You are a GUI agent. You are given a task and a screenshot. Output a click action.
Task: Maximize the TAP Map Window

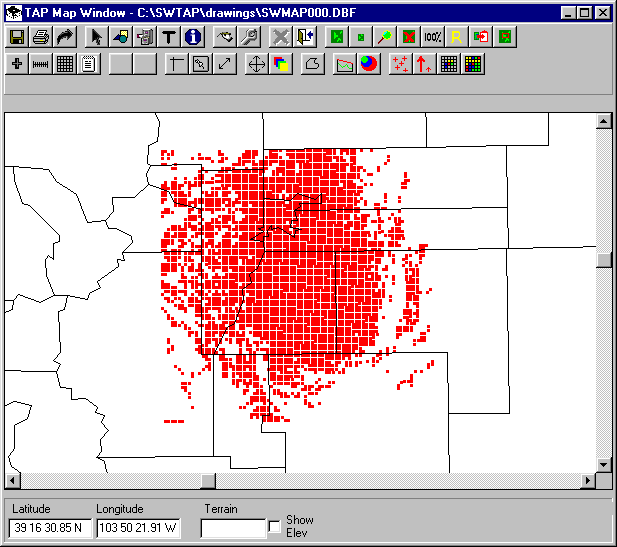pos(585,13)
